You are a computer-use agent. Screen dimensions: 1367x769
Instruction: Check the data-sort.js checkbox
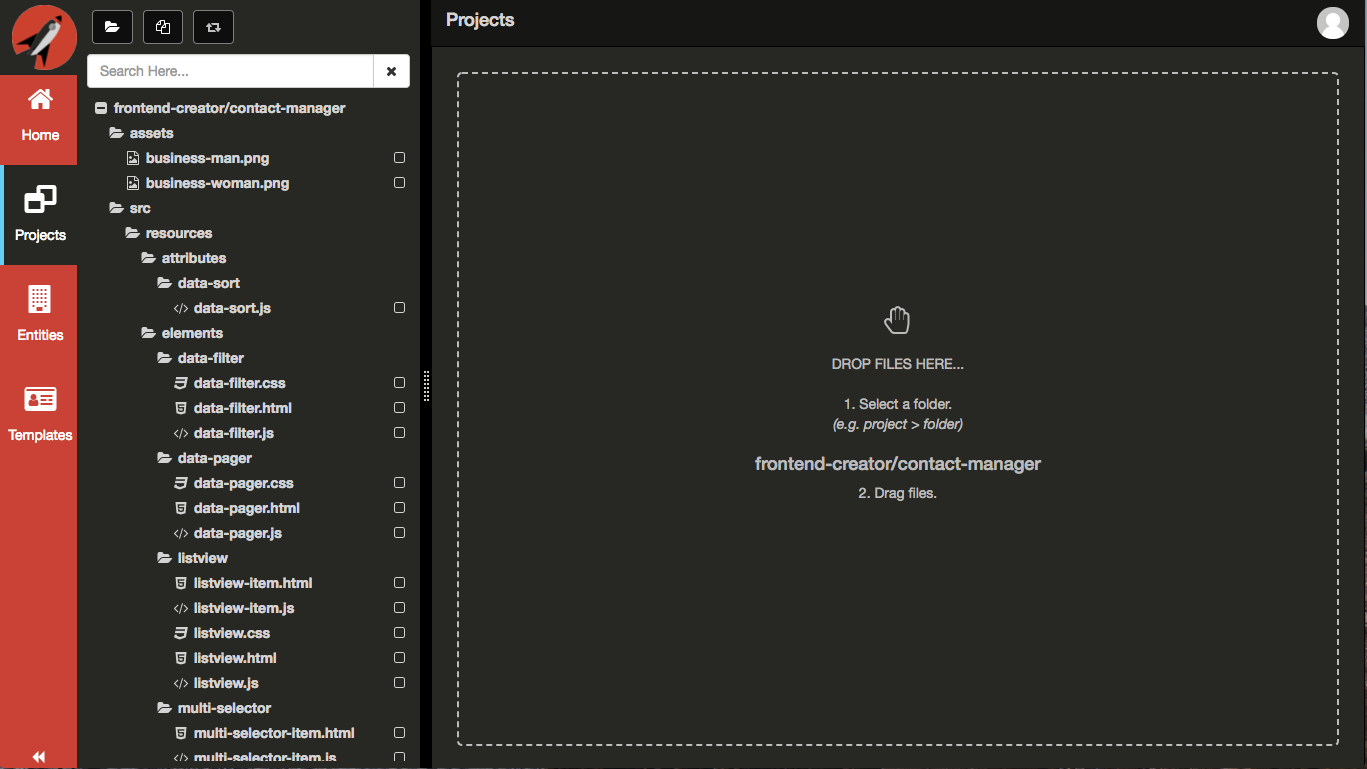[x=399, y=308]
